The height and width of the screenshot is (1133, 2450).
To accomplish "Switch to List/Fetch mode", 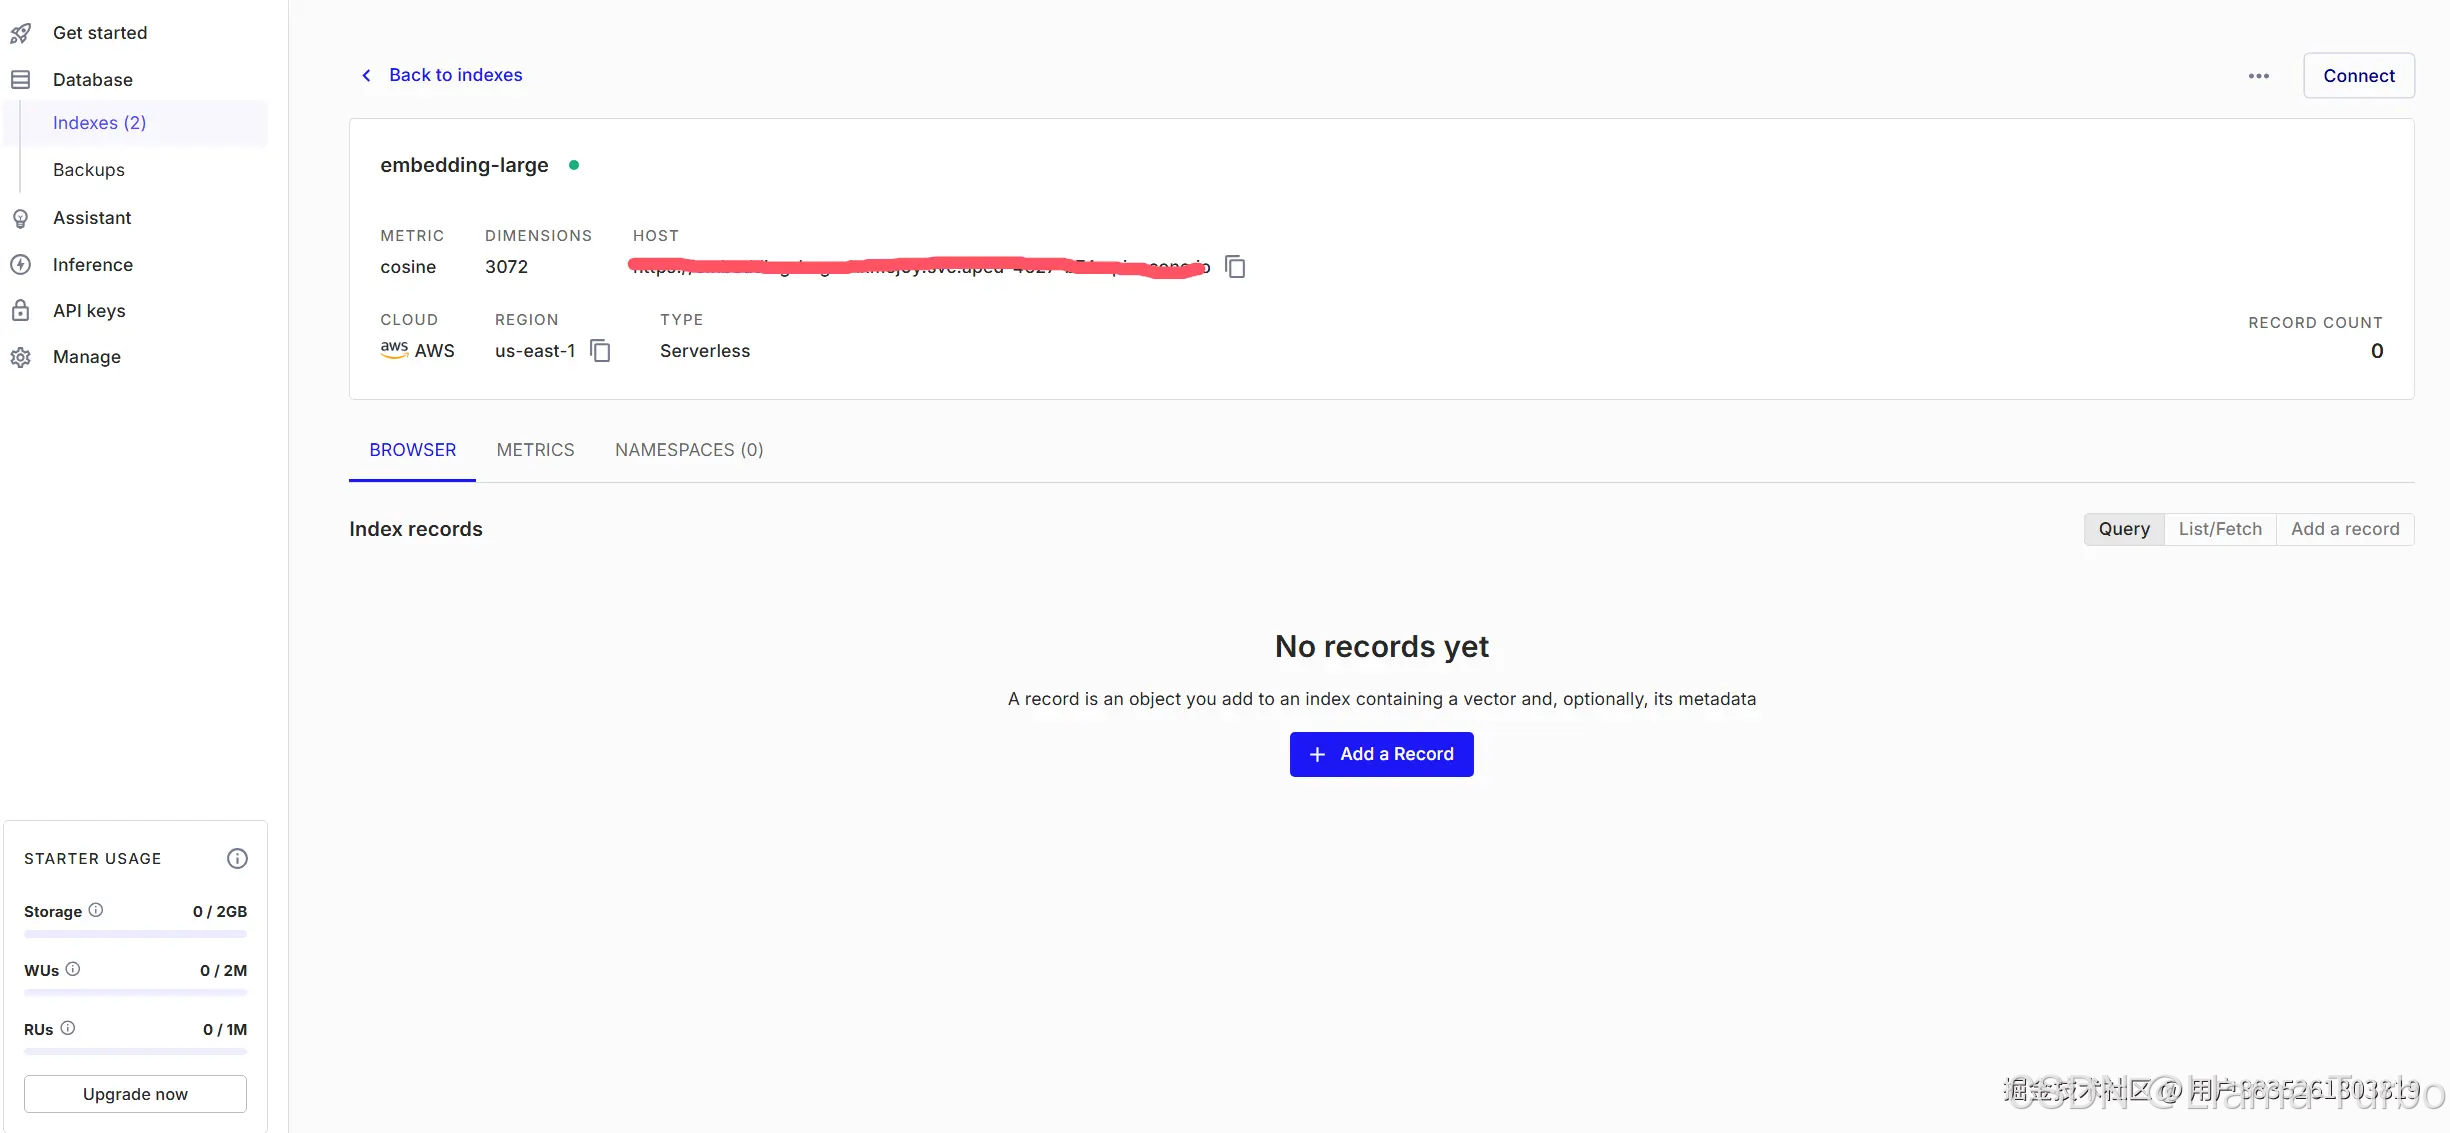I will coord(2219,529).
